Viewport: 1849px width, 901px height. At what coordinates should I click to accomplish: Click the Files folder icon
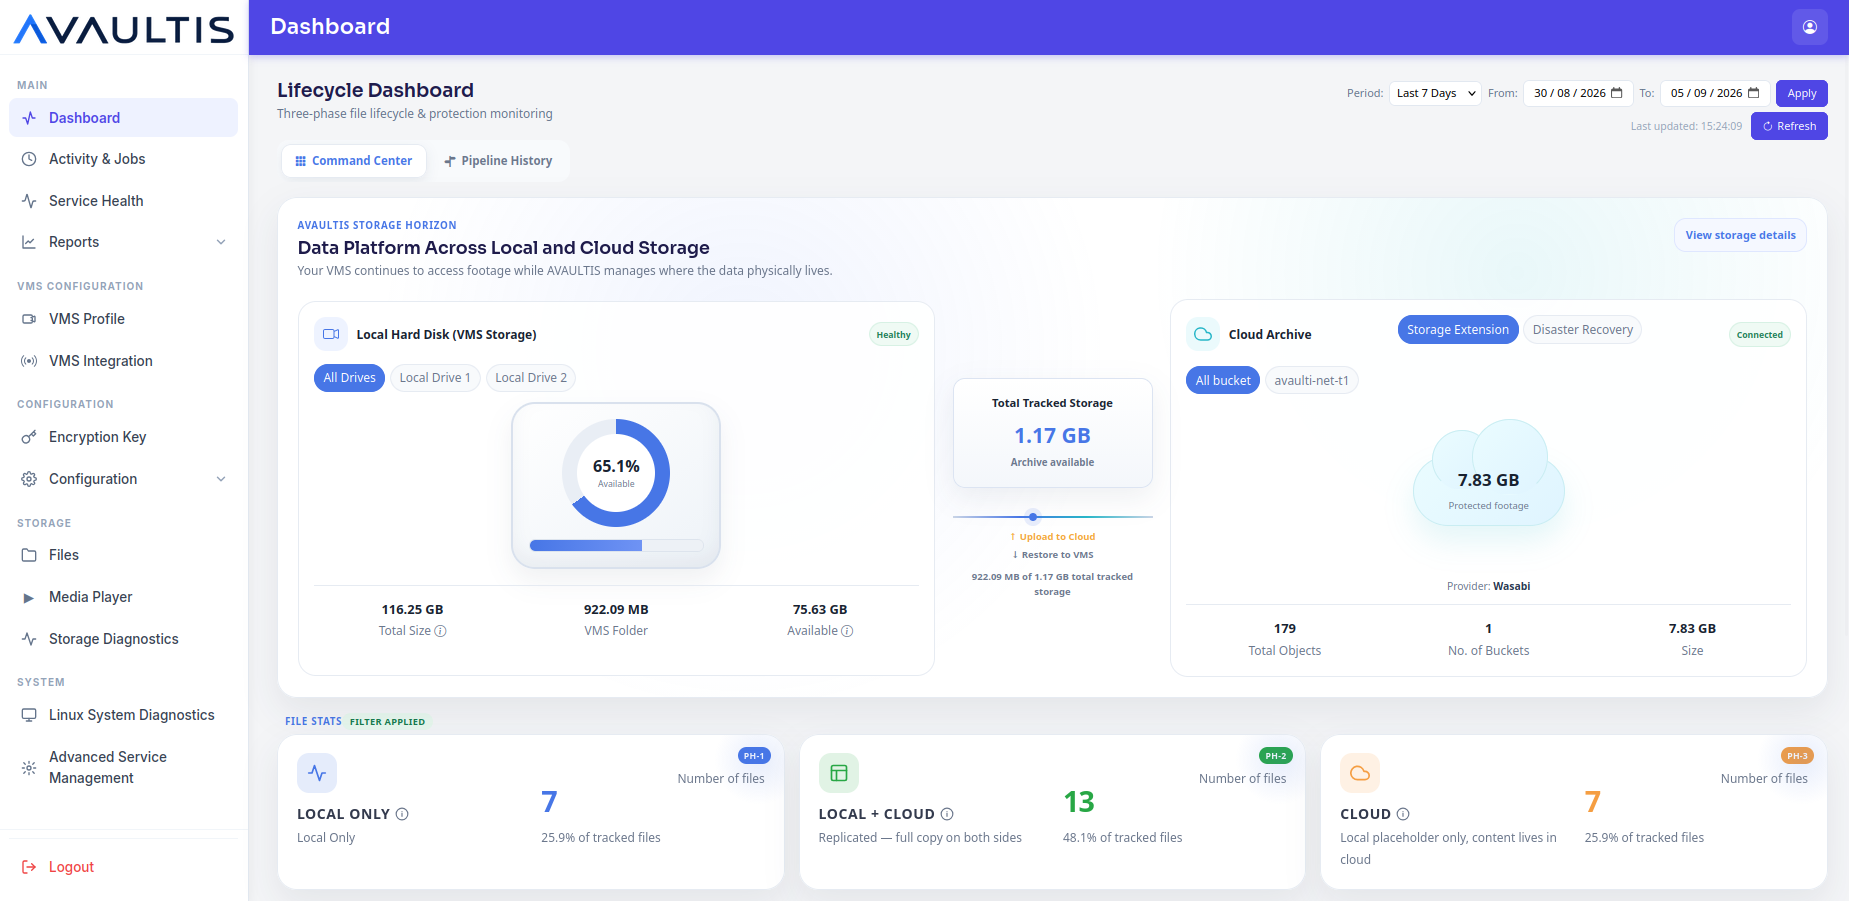click(x=29, y=555)
